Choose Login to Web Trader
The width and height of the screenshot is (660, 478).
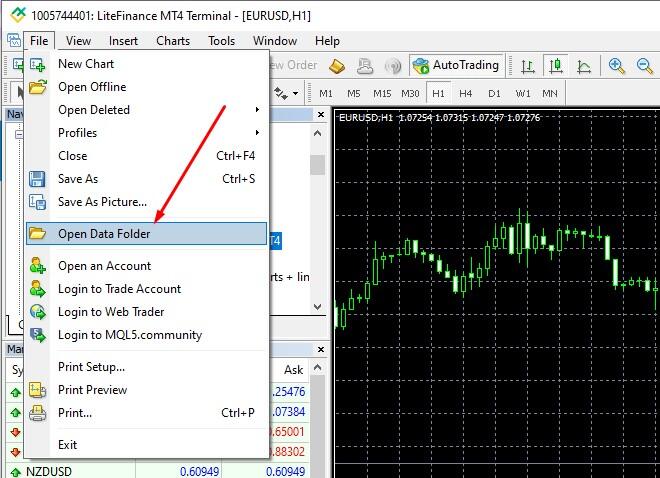[x=146, y=312]
